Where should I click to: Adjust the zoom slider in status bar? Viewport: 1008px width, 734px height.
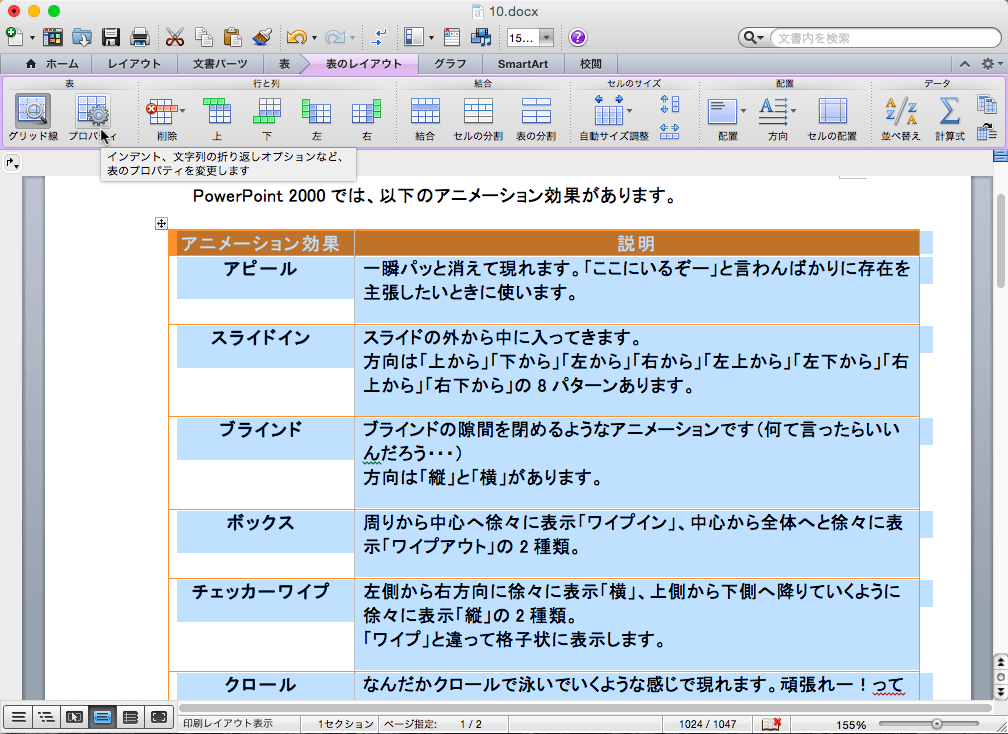[937, 724]
